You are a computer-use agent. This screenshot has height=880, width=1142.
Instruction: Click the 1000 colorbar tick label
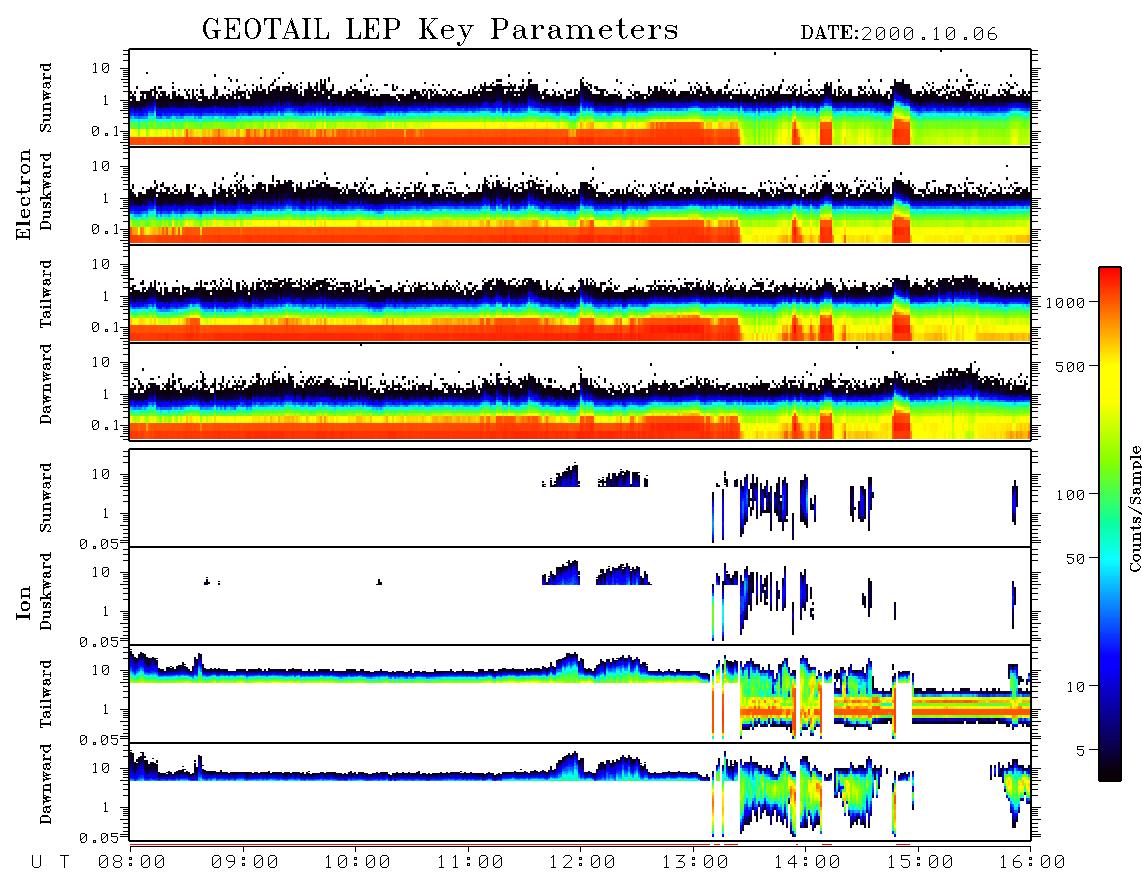[x=1065, y=302]
